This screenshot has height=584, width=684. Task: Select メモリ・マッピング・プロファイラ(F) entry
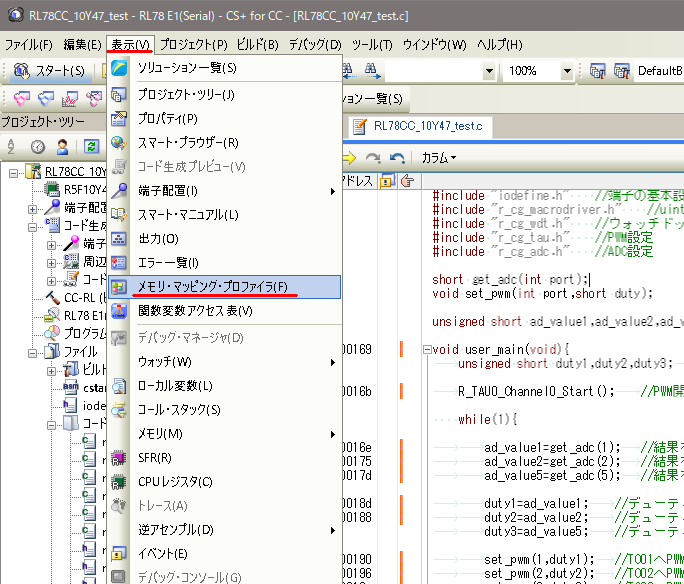coord(225,287)
